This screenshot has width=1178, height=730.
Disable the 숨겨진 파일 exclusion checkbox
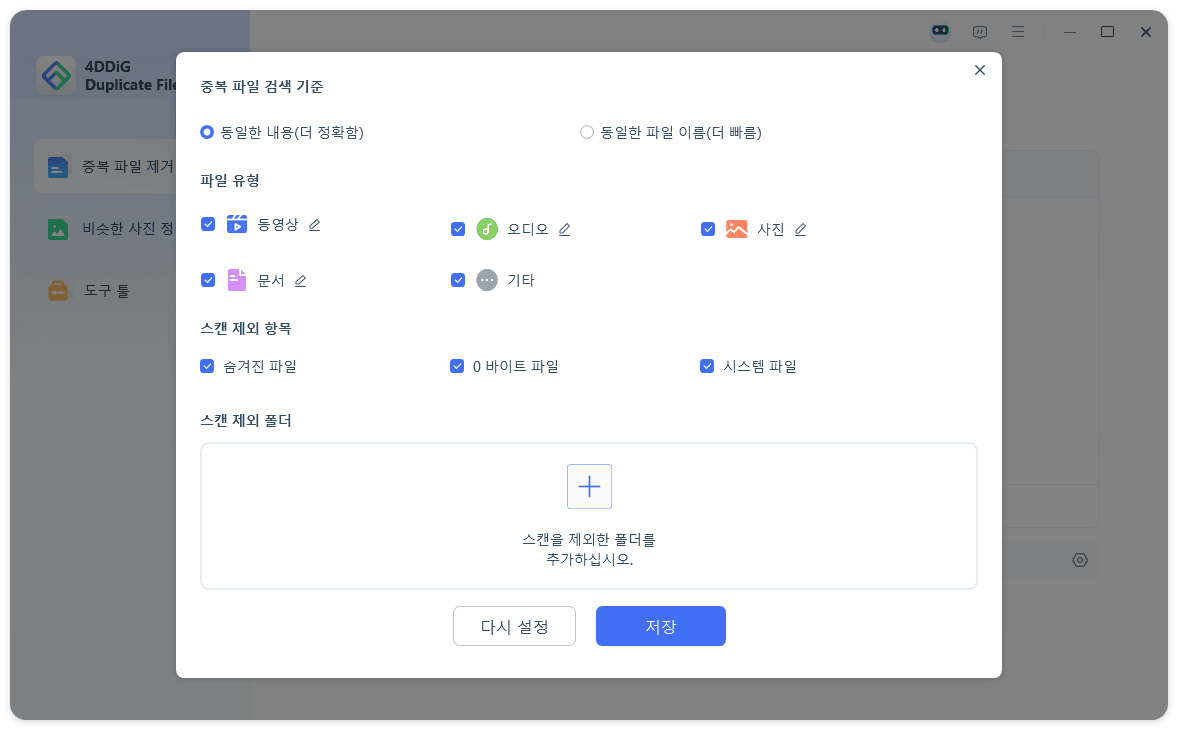[x=207, y=366]
